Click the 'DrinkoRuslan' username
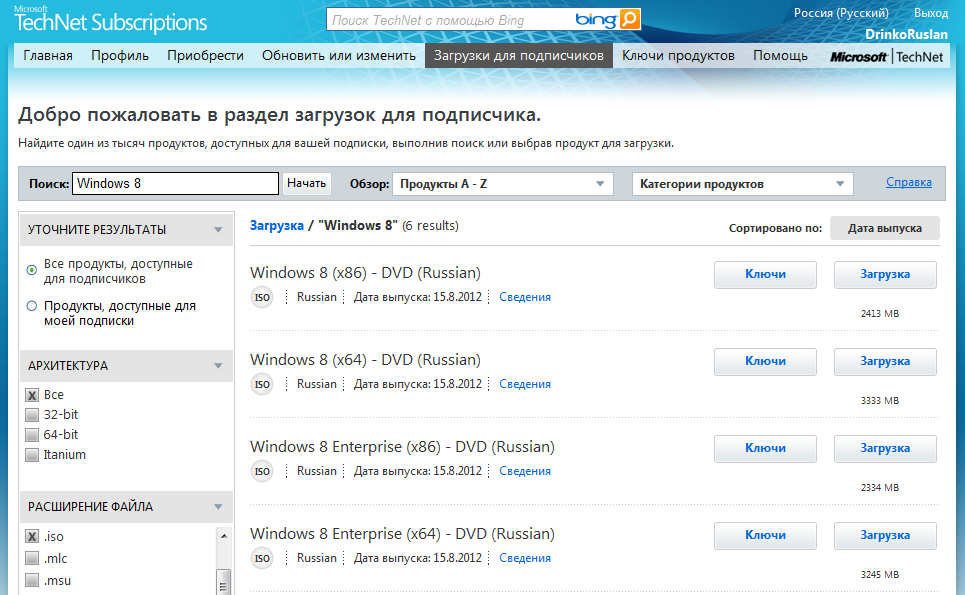The height and width of the screenshot is (595, 965). 907,34
